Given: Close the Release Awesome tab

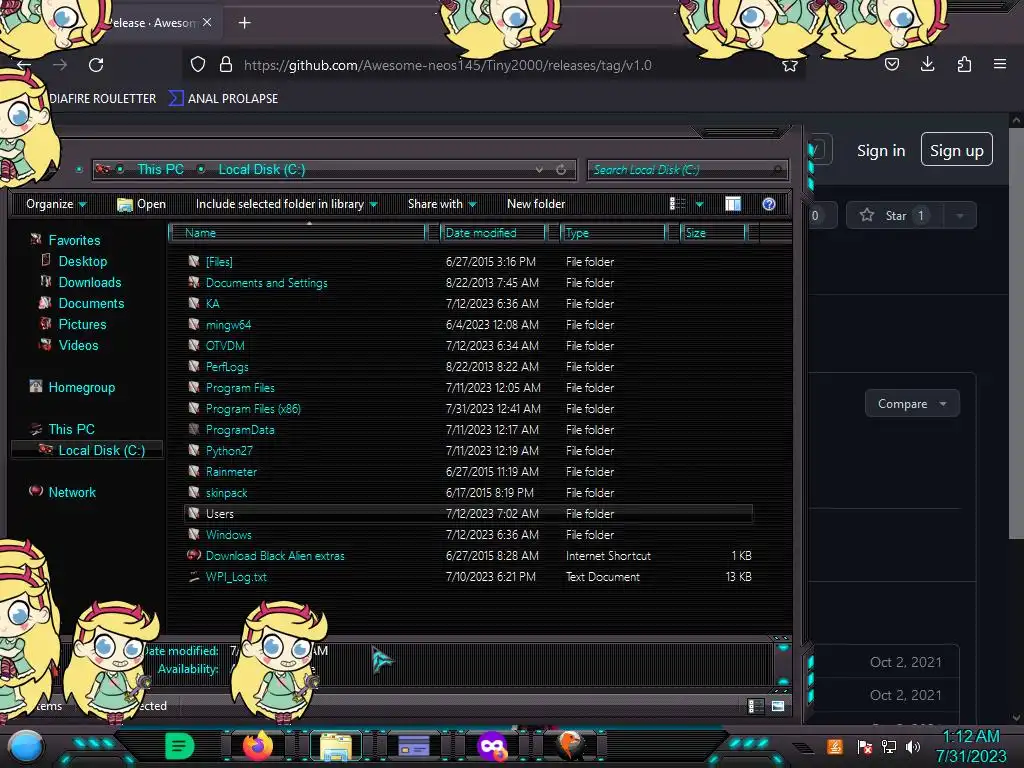Looking at the screenshot, I should pyautogui.click(x=207, y=22).
